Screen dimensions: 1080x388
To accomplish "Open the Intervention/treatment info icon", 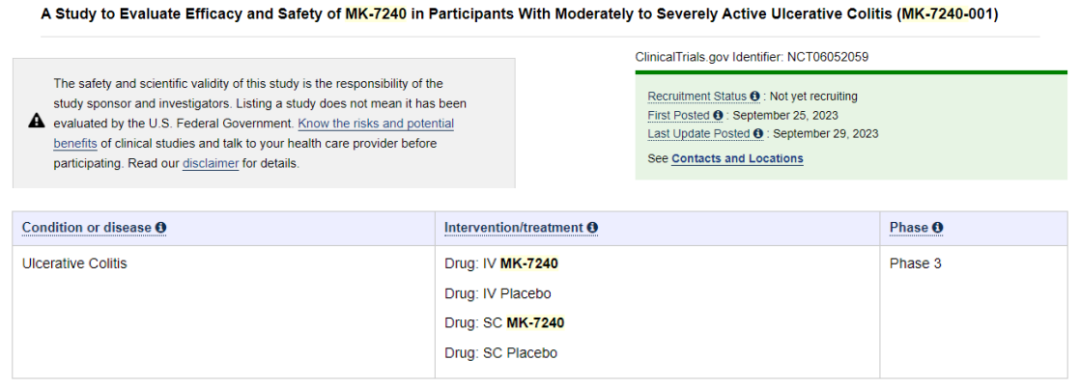I will coord(592,227).
